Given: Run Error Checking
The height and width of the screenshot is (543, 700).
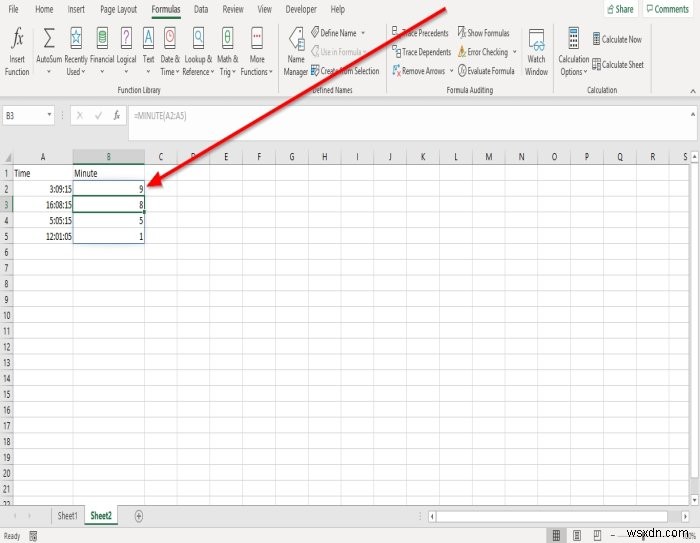Looking at the screenshot, I should pos(483,52).
